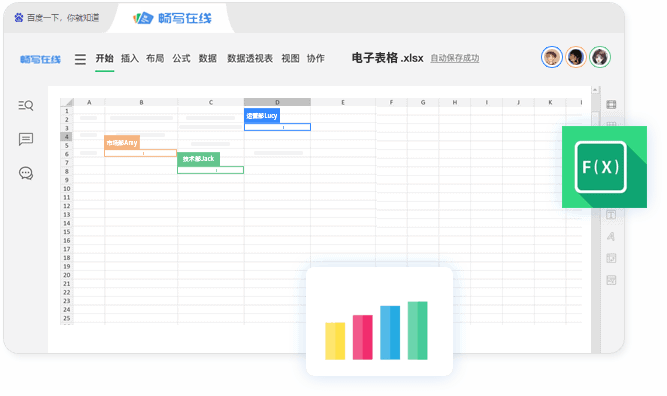Click the 自动保存成功 link
Image resolution: width=667 pixels, height=396 pixels.
pos(455,58)
